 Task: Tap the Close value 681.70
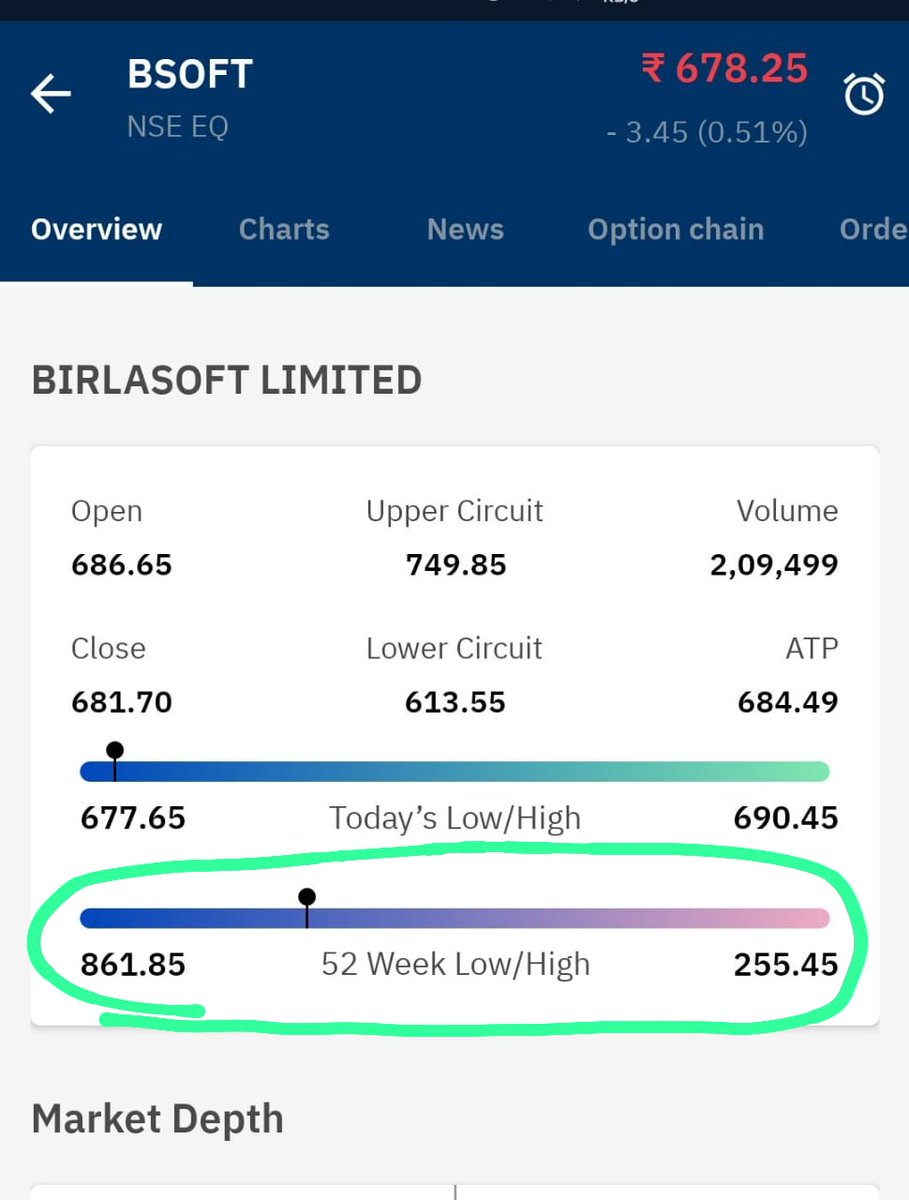pyautogui.click(x=122, y=702)
